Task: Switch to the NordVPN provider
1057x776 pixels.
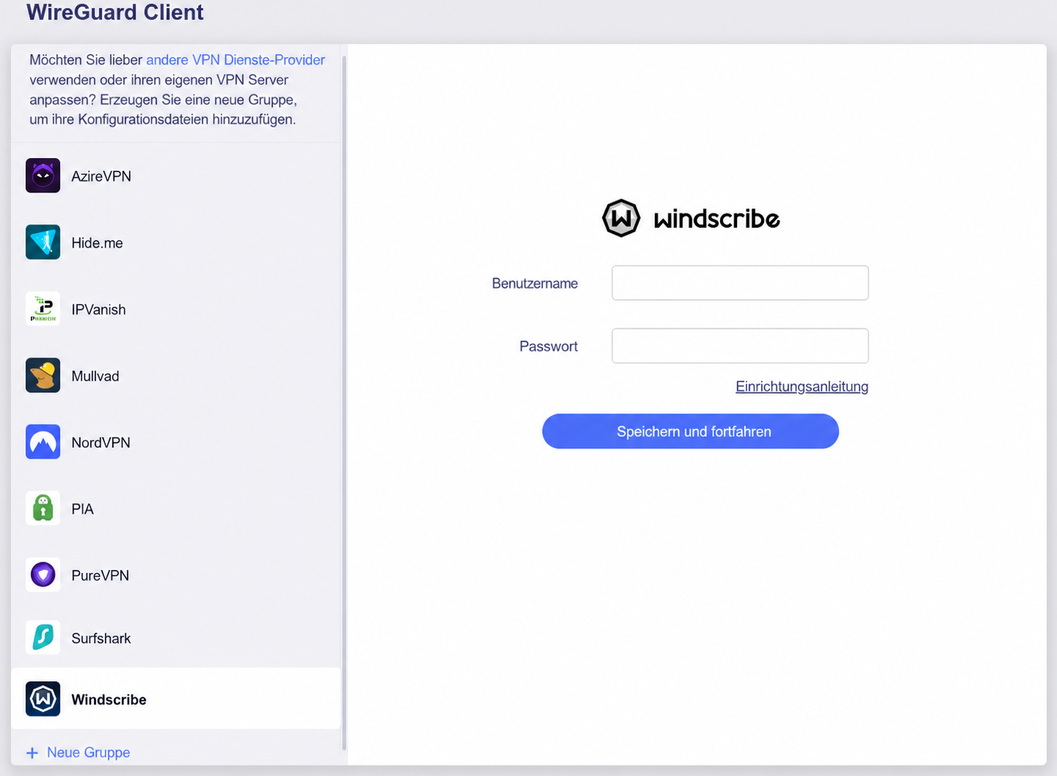Action: [176, 442]
